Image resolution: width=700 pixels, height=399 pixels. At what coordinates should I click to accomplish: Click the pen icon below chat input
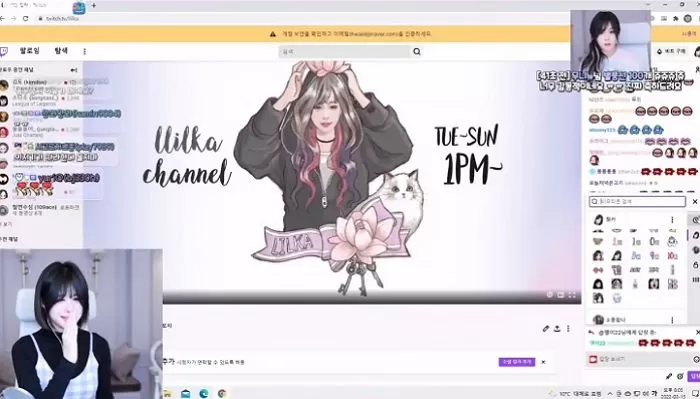click(x=669, y=376)
